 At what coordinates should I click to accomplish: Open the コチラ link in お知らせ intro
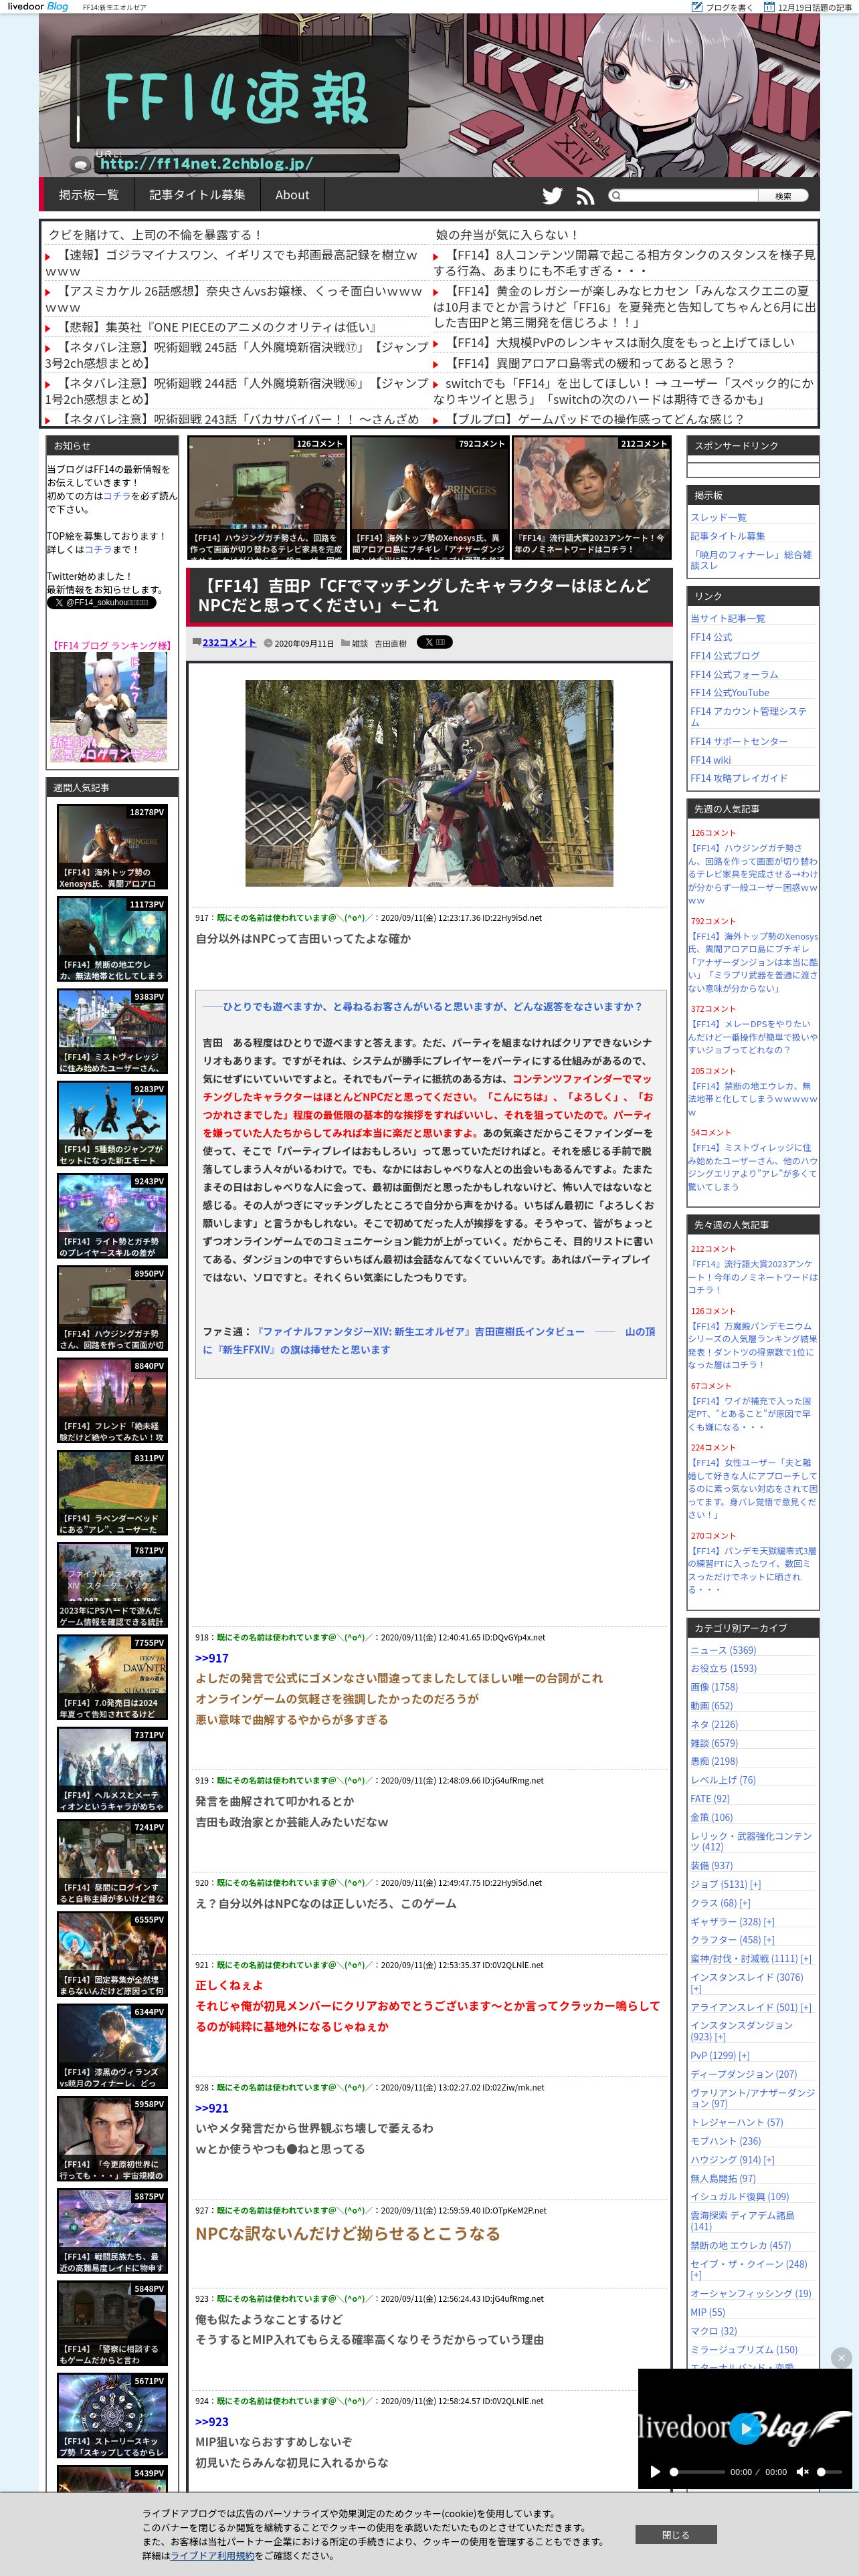[117, 496]
